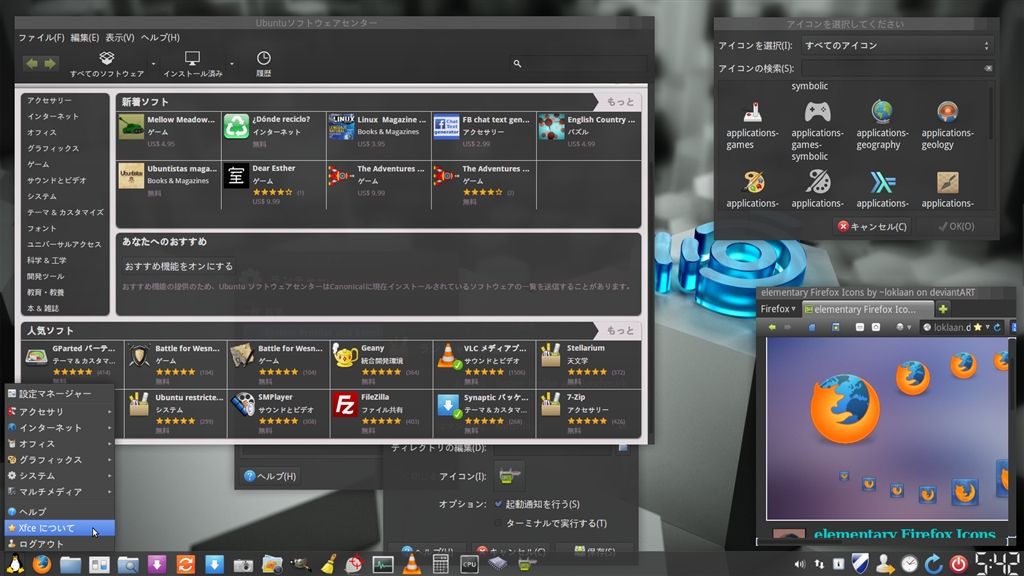1024x576 pixels.
Task: Select Xfce について menu entry
Action: coord(48,528)
